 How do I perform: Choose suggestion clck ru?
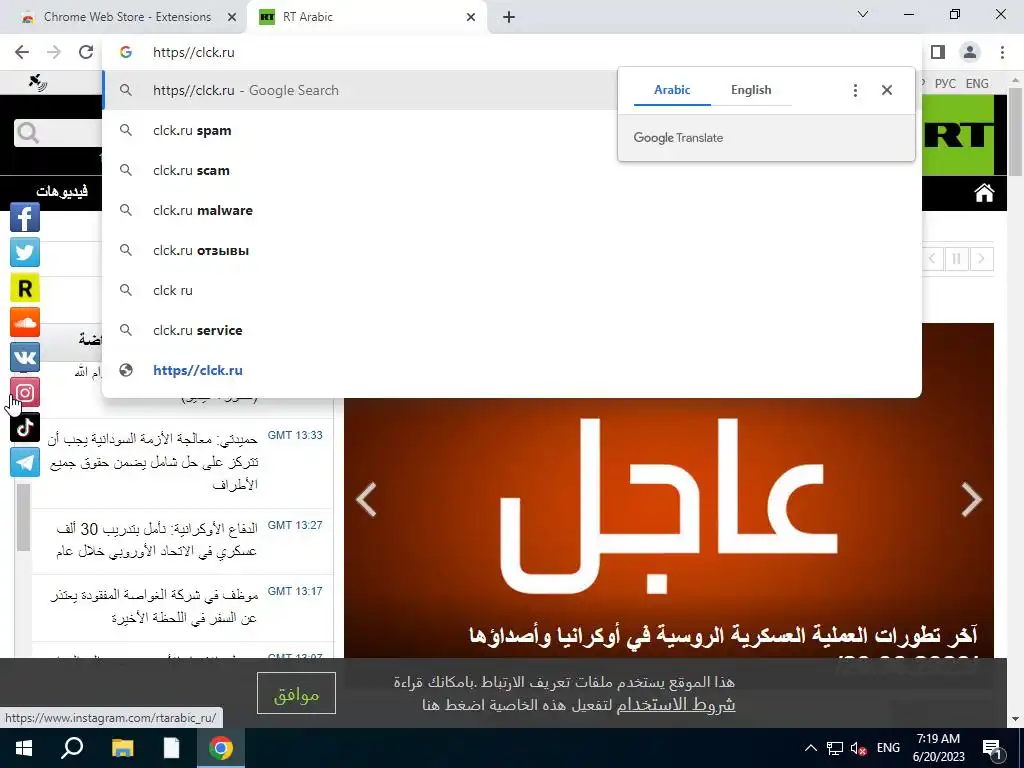(x=512, y=290)
